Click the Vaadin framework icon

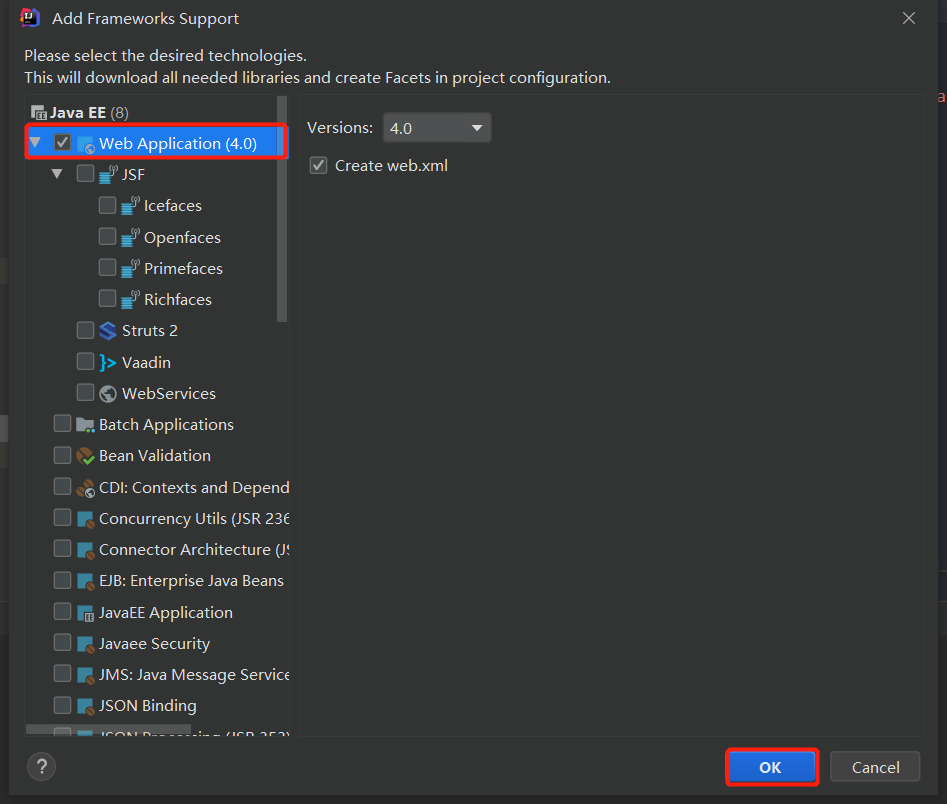[109, 362]
